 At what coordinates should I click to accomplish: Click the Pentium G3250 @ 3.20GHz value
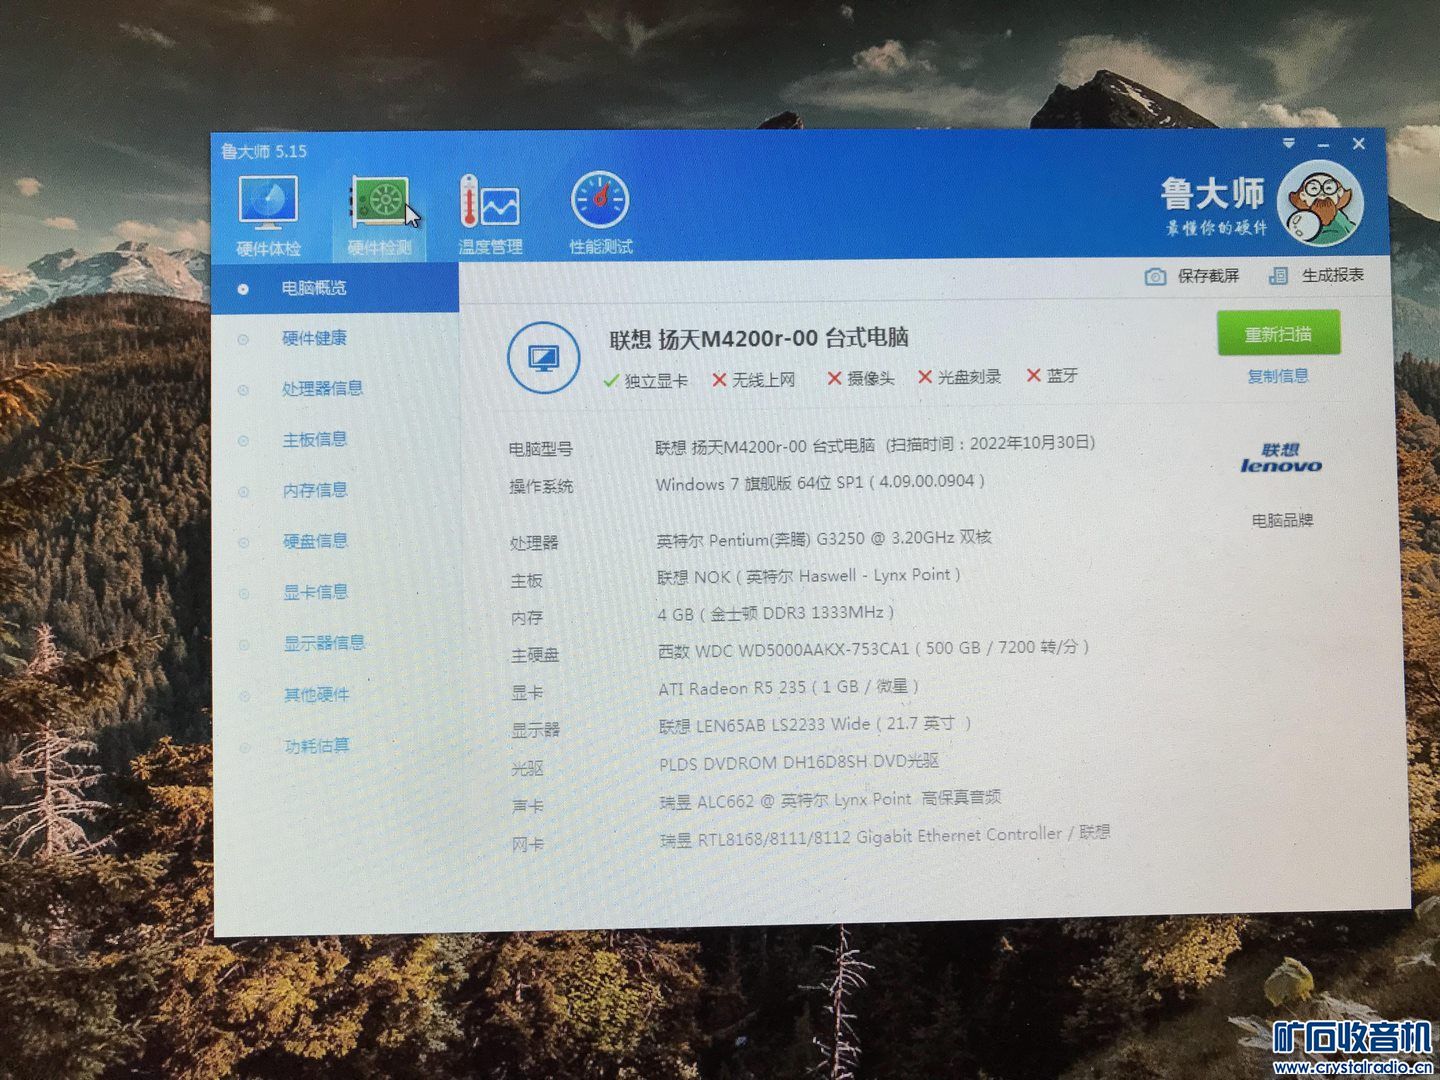pyautogui.click(x=824, y=538)
